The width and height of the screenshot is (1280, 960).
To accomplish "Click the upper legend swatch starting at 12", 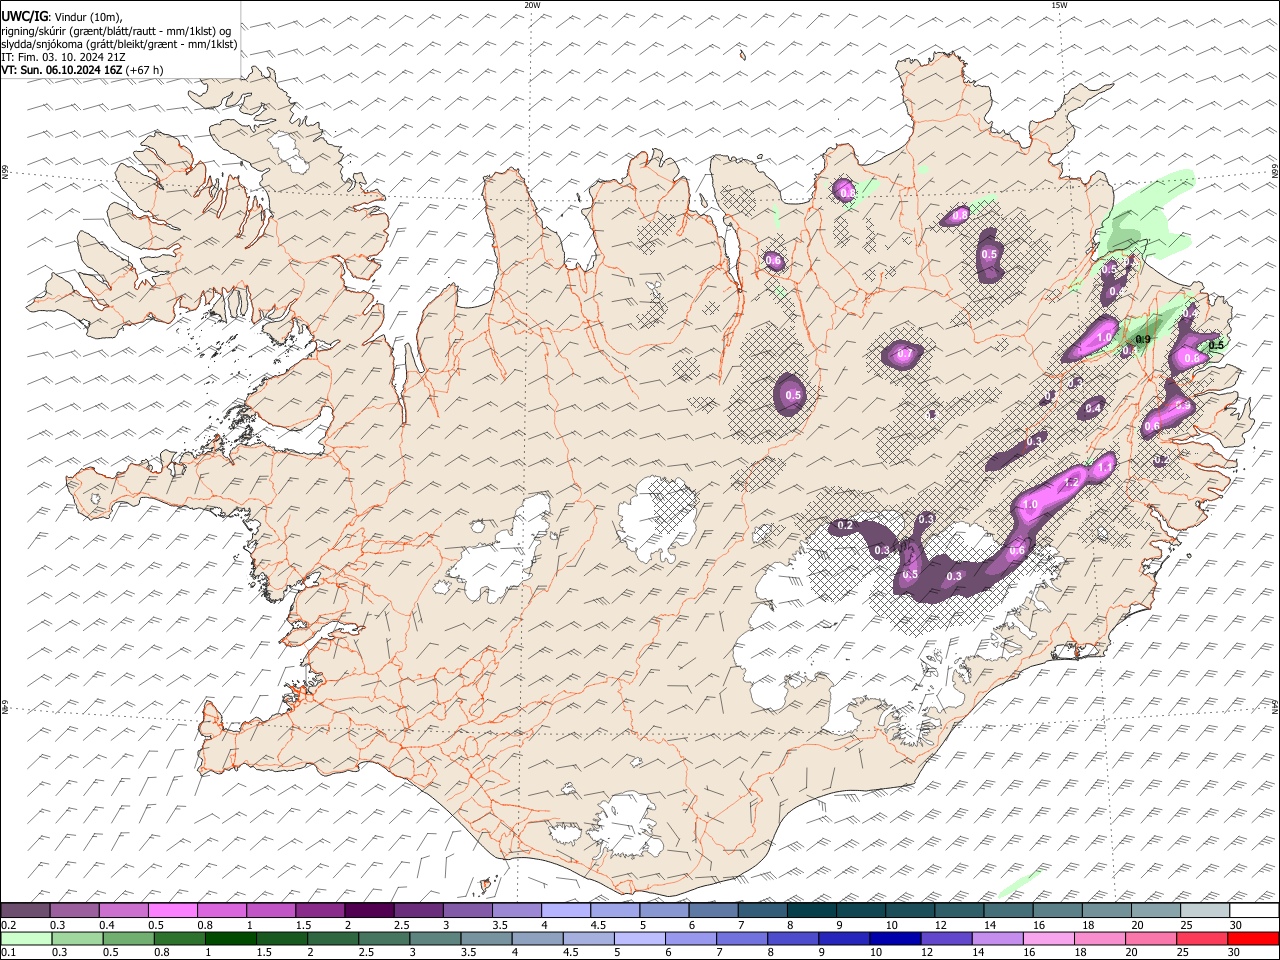I will click(958, 910).
